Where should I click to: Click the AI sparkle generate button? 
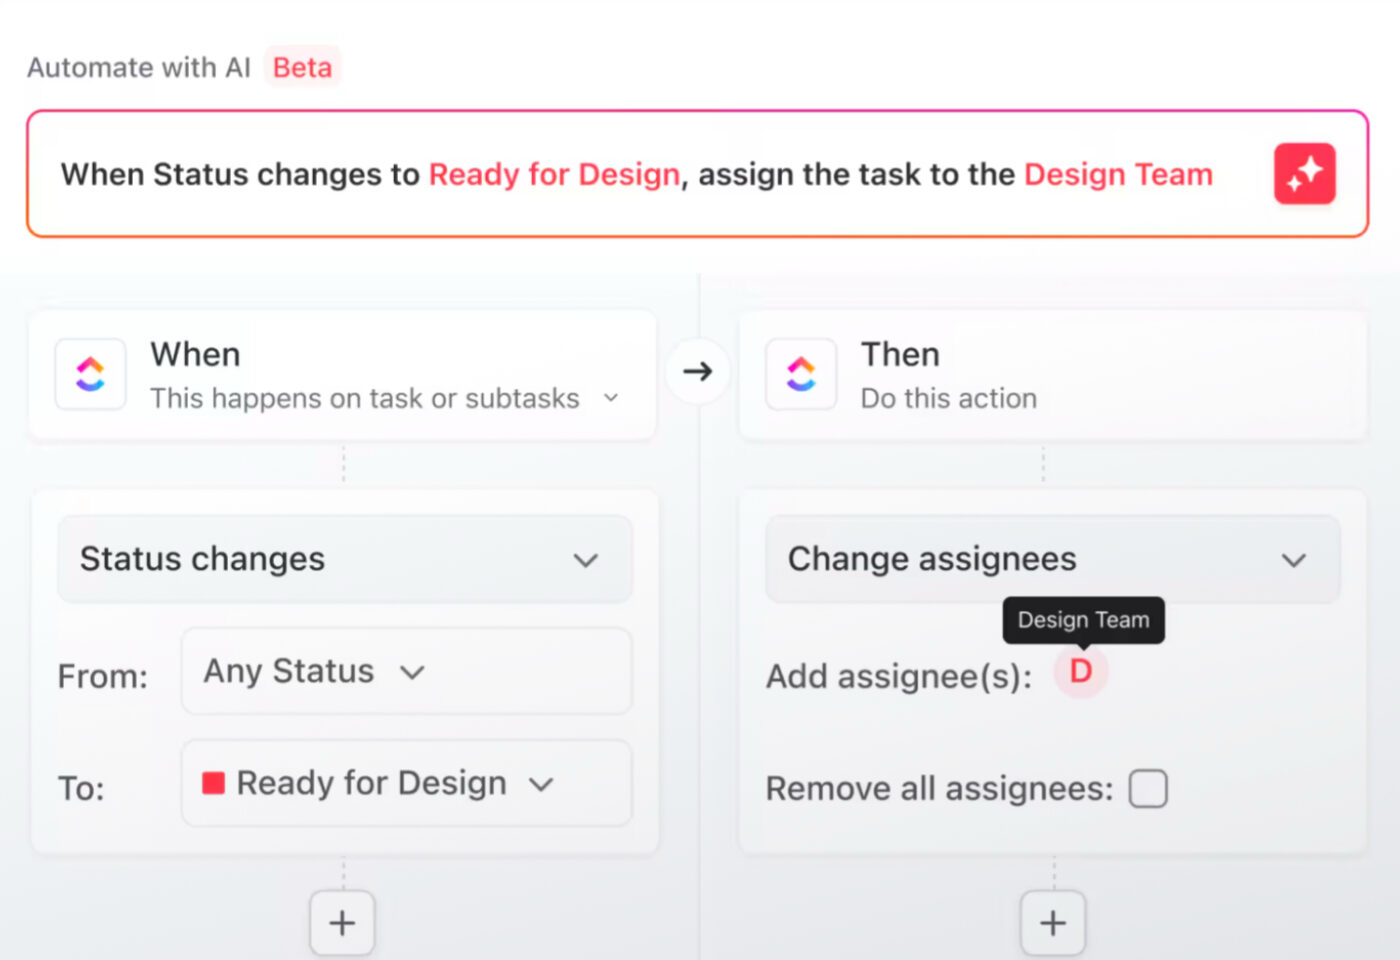tap(1304, 174)
